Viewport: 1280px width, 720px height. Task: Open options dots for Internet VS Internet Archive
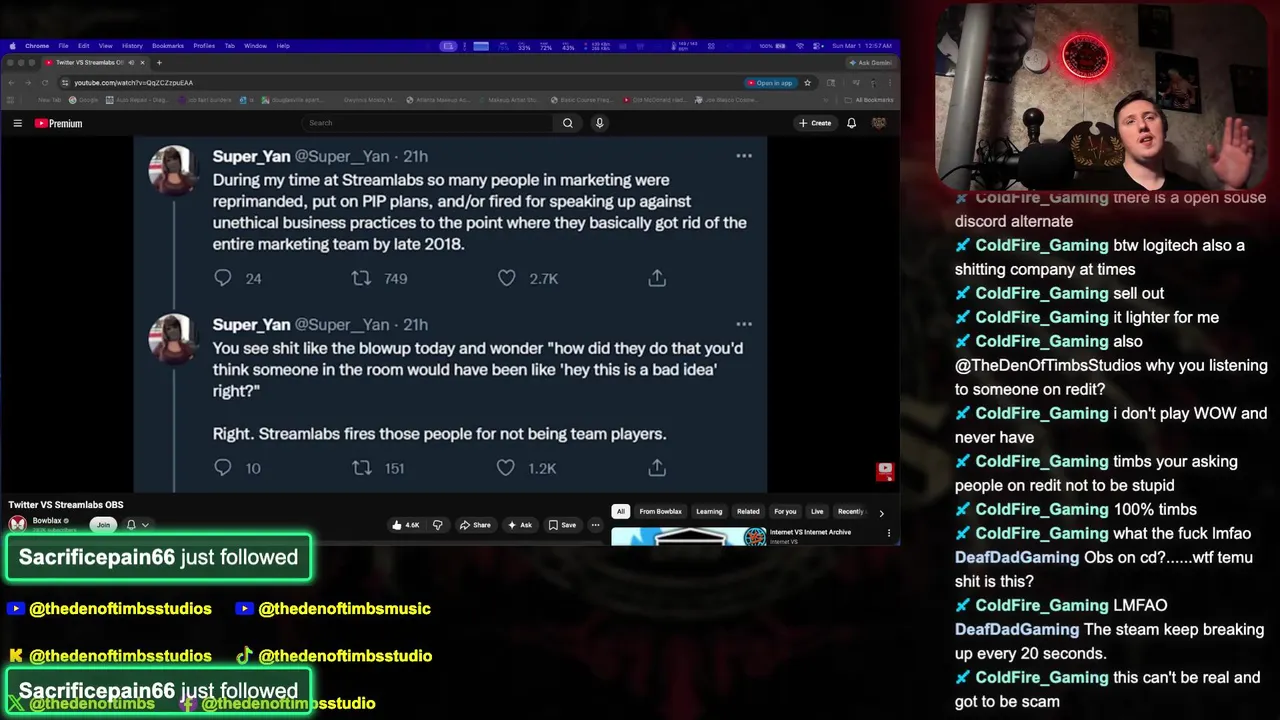tap(888, 533)
